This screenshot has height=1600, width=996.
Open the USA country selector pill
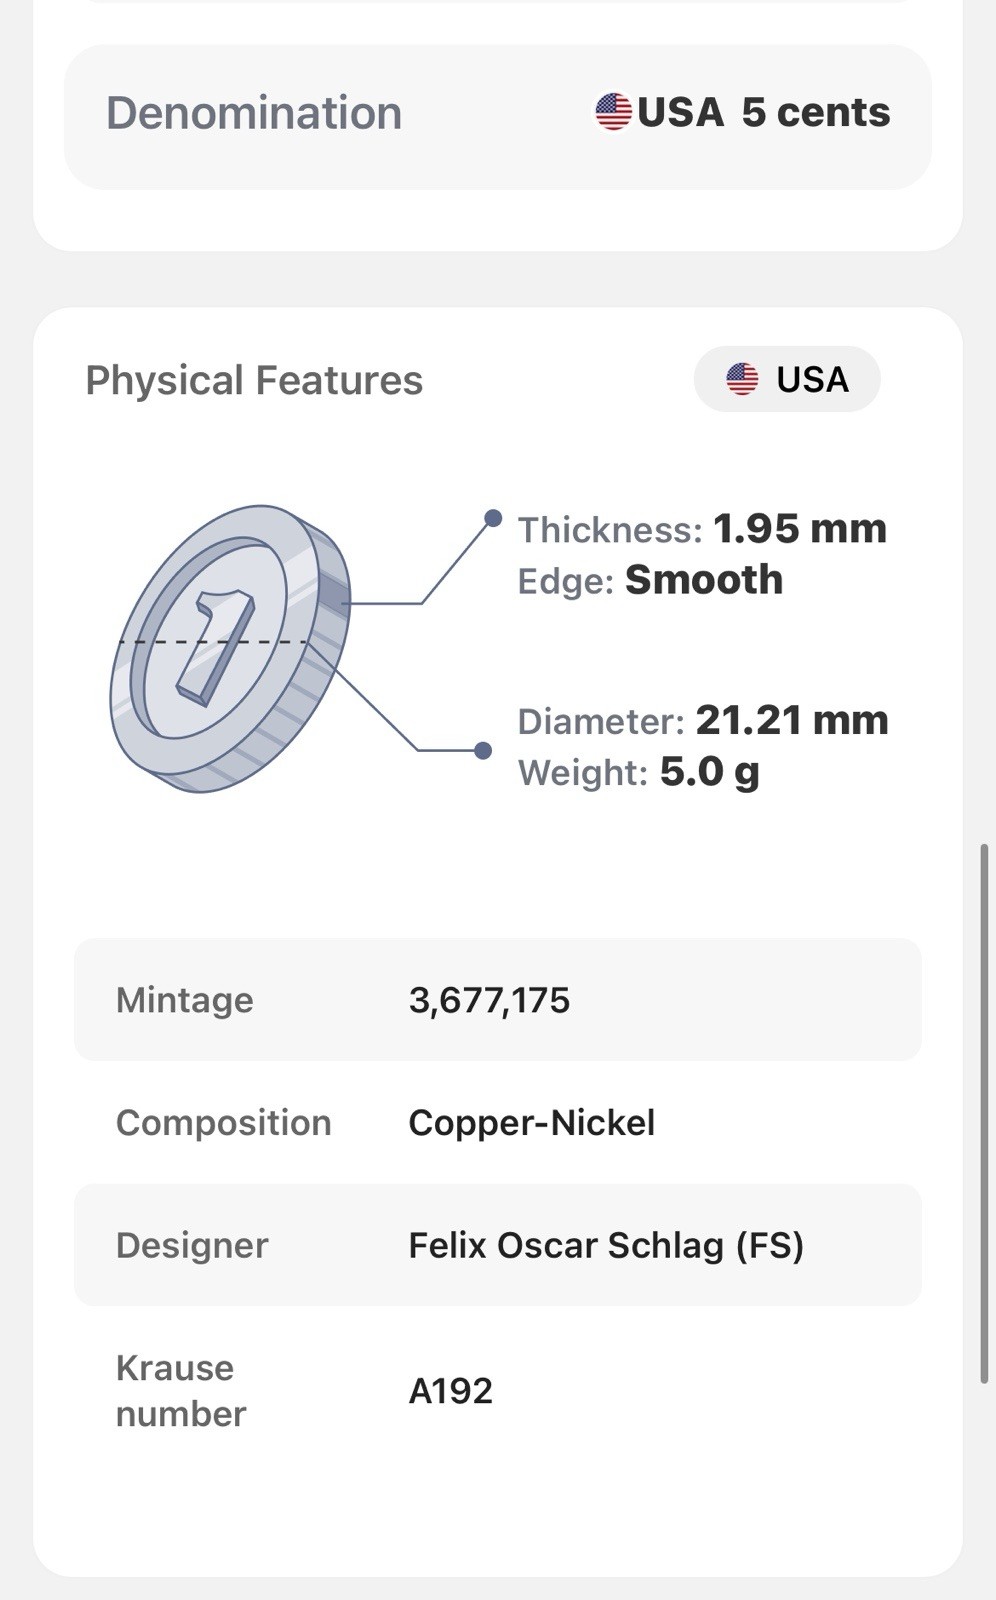click(x=787, y=379)
